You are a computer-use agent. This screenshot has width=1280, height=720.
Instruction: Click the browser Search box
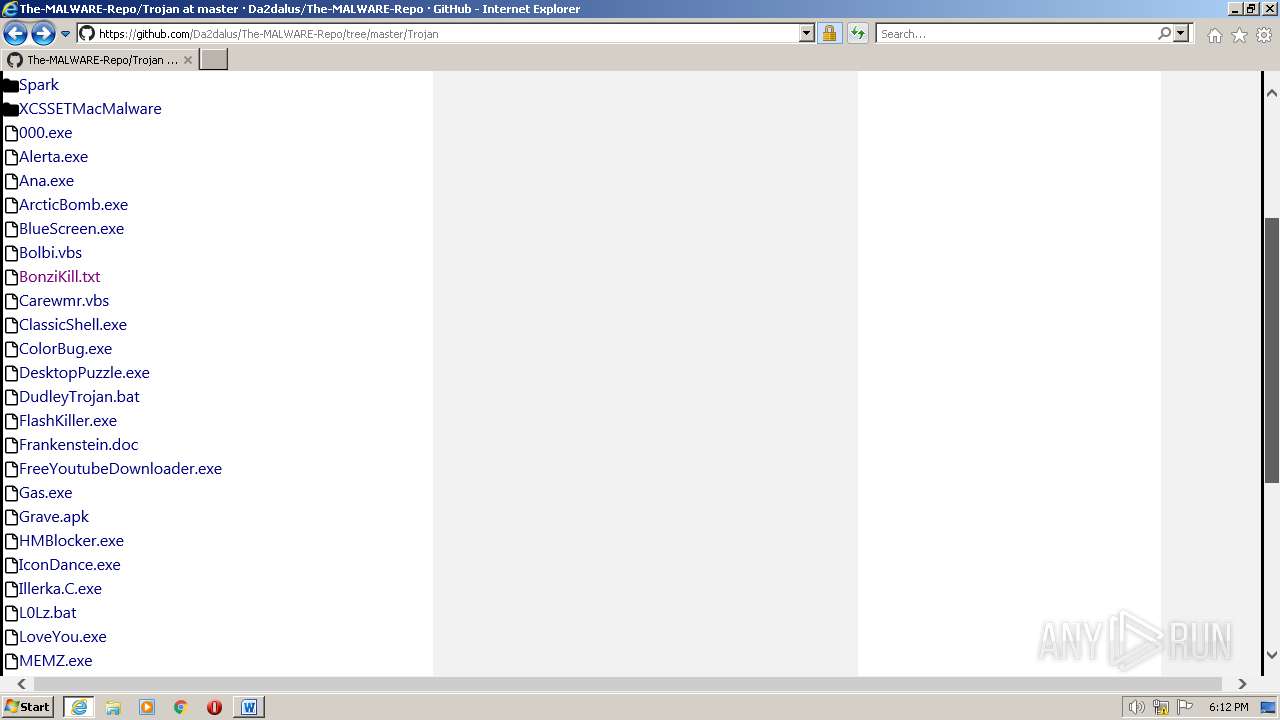click(1016, 33)
